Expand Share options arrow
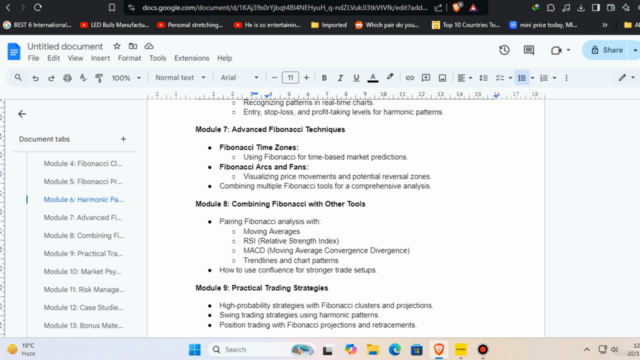Viewport: 640px width, 360px height. click(x=635, y=50)
